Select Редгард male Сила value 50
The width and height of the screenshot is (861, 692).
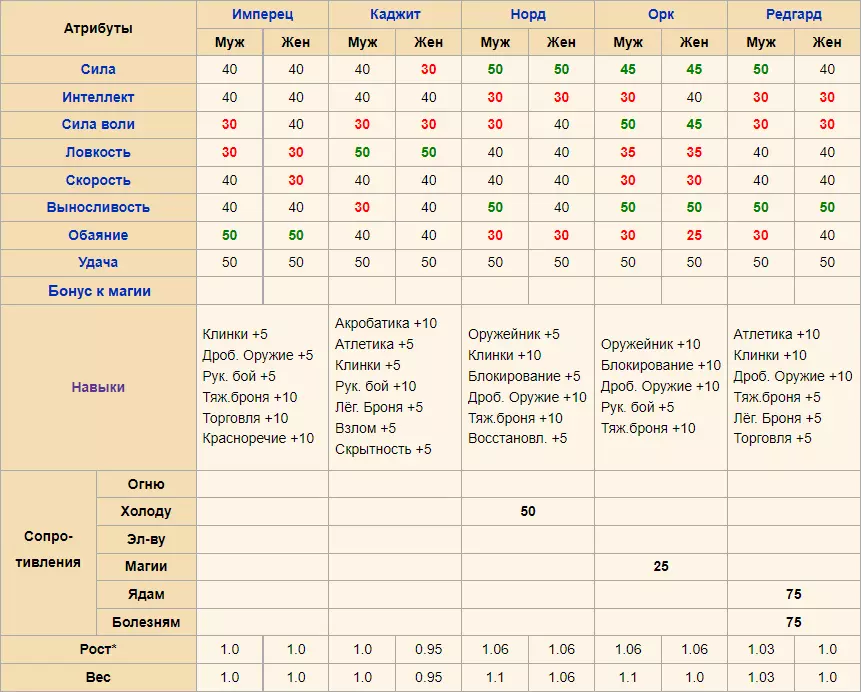pos(761,69)
